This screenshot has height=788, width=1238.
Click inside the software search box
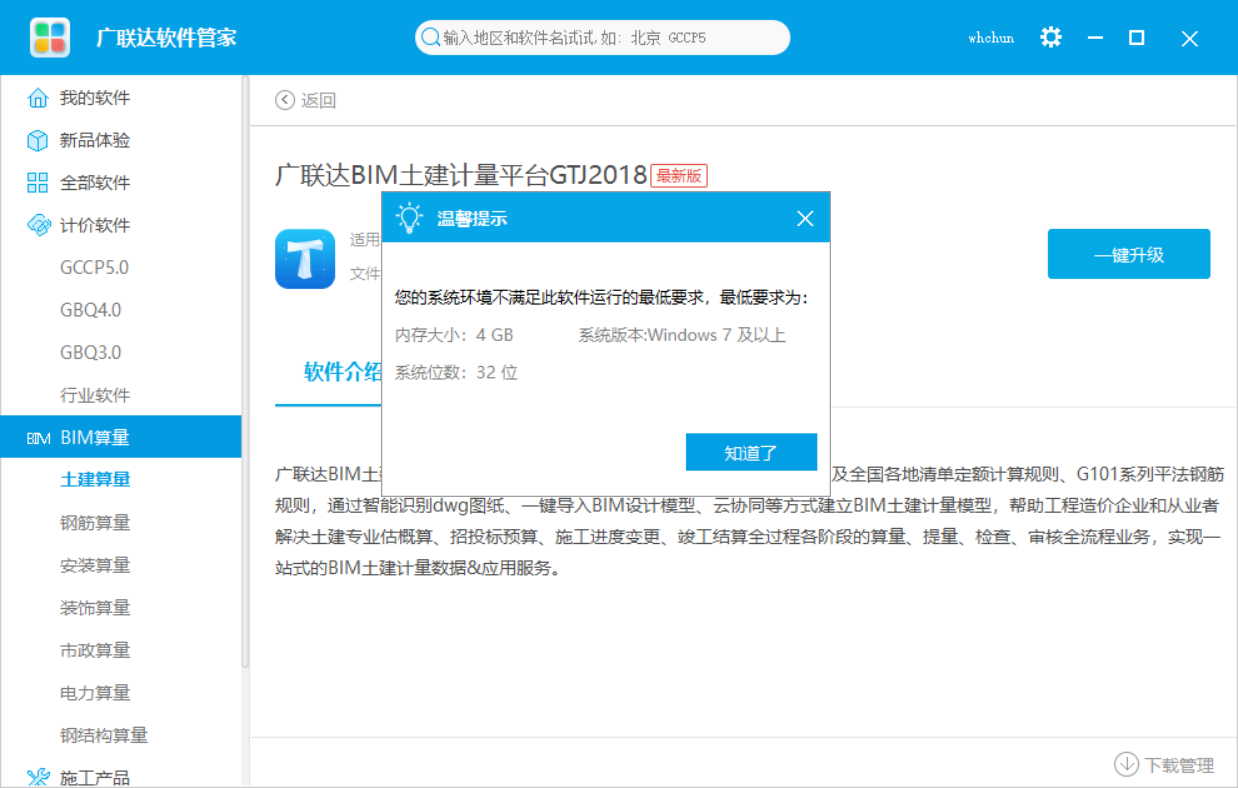600,37
